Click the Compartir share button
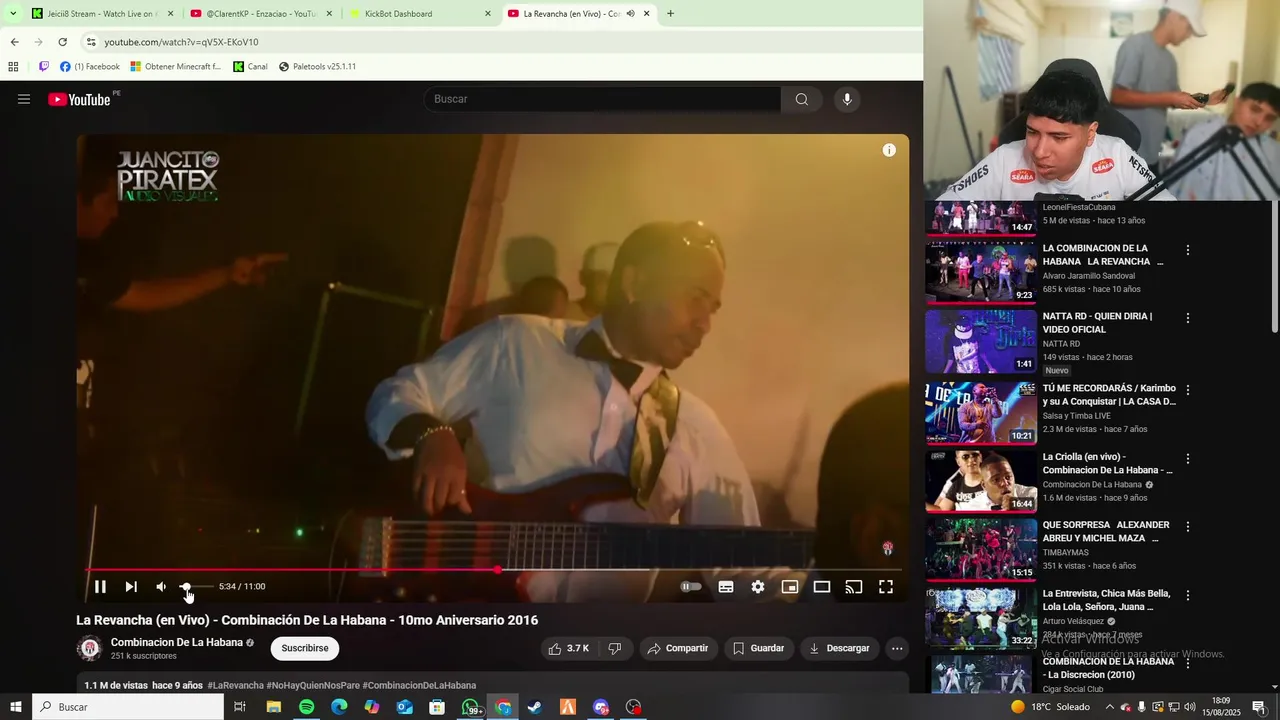Viewport: 1280px width, 720px height. (678, 648)
